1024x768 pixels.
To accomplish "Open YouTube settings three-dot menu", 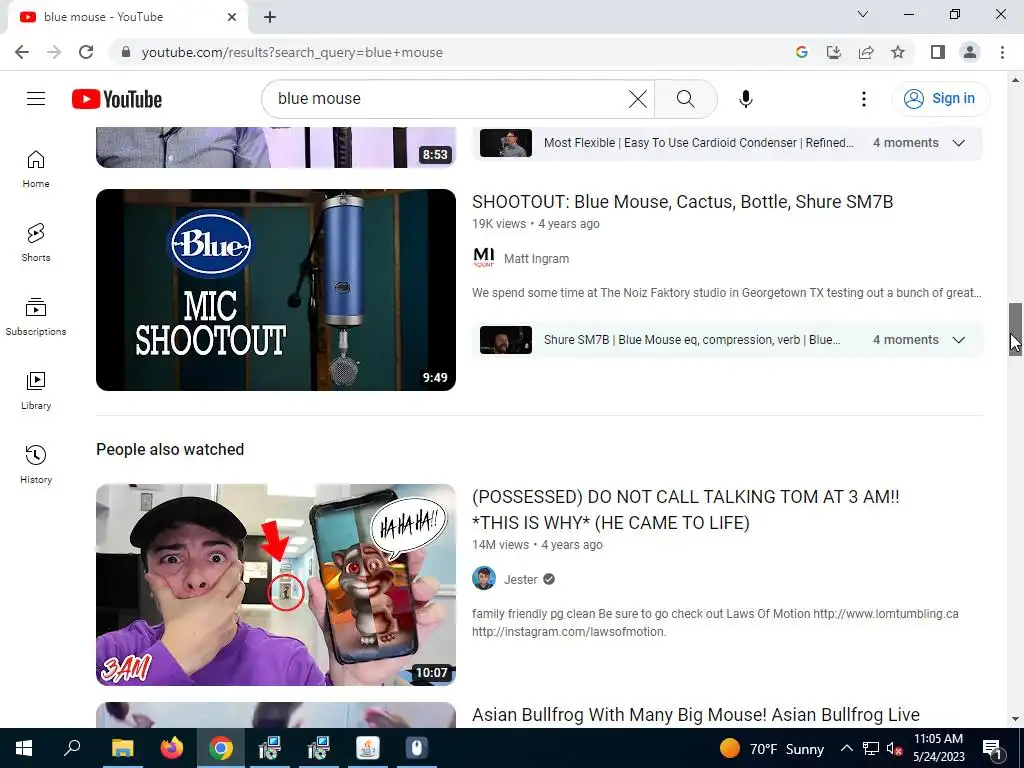I will [863, 99].
